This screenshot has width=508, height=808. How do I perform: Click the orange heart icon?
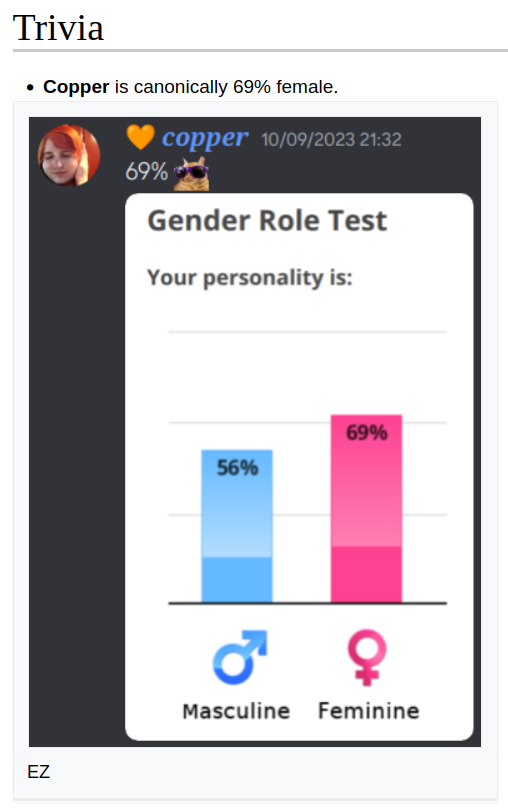coord(141,138)
